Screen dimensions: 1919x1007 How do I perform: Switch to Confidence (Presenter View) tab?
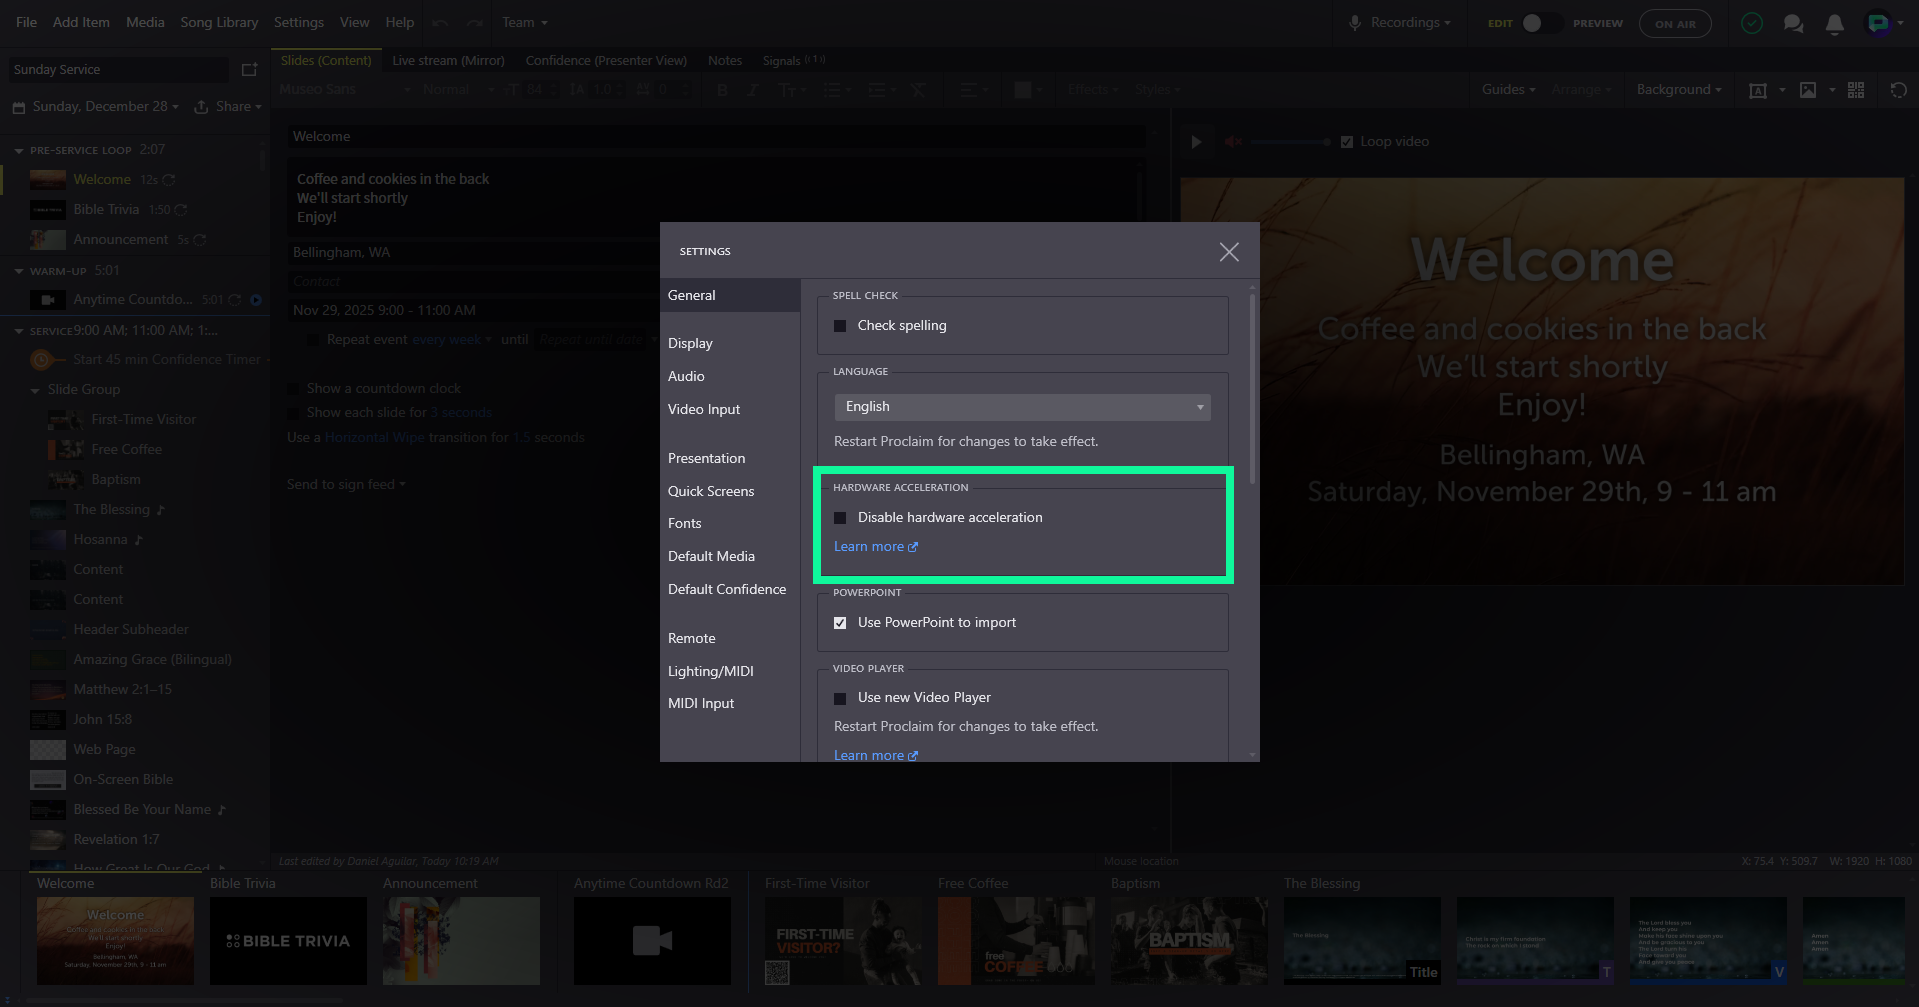point(606,61)
